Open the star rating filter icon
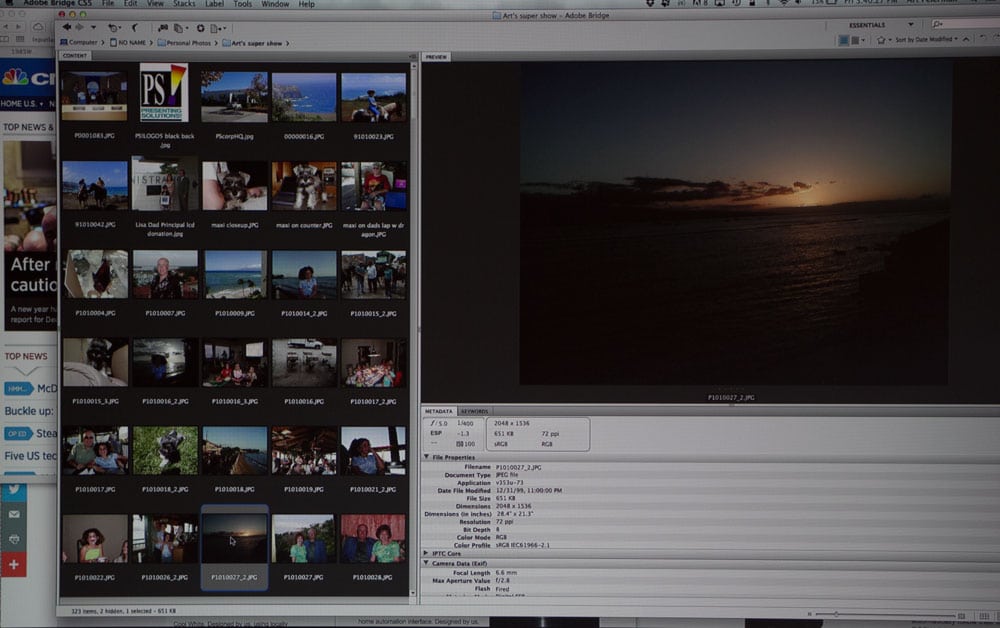The image size is (1000, 628). 883,40
